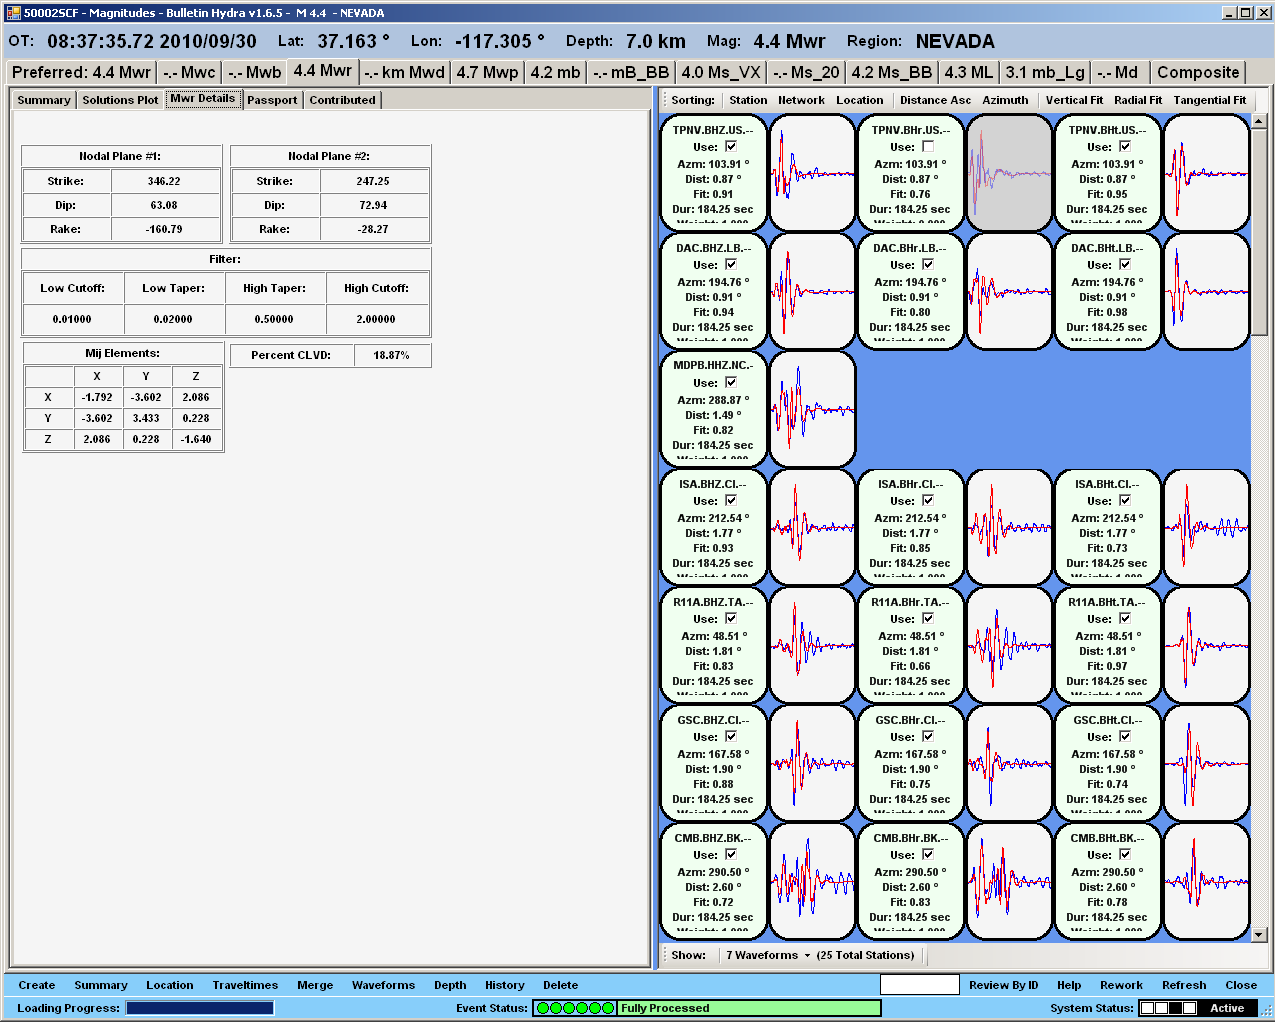Click the application icon in title bar

tap(13, 13)
